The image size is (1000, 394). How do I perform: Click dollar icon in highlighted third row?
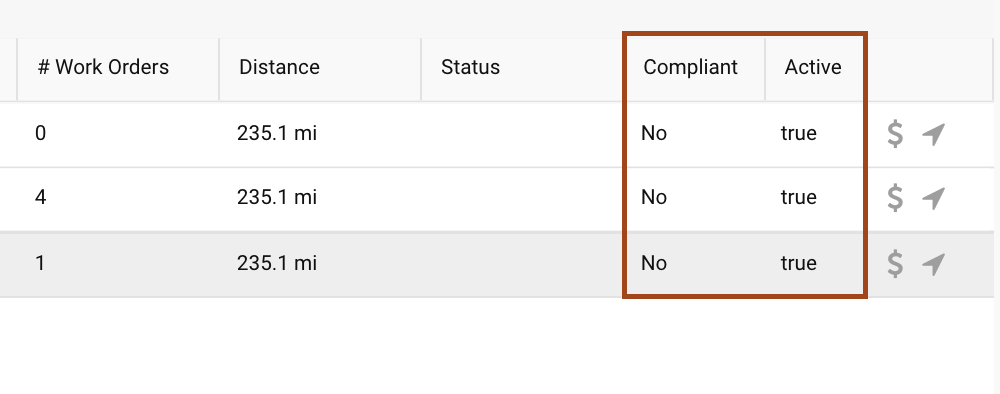point(895,264)
